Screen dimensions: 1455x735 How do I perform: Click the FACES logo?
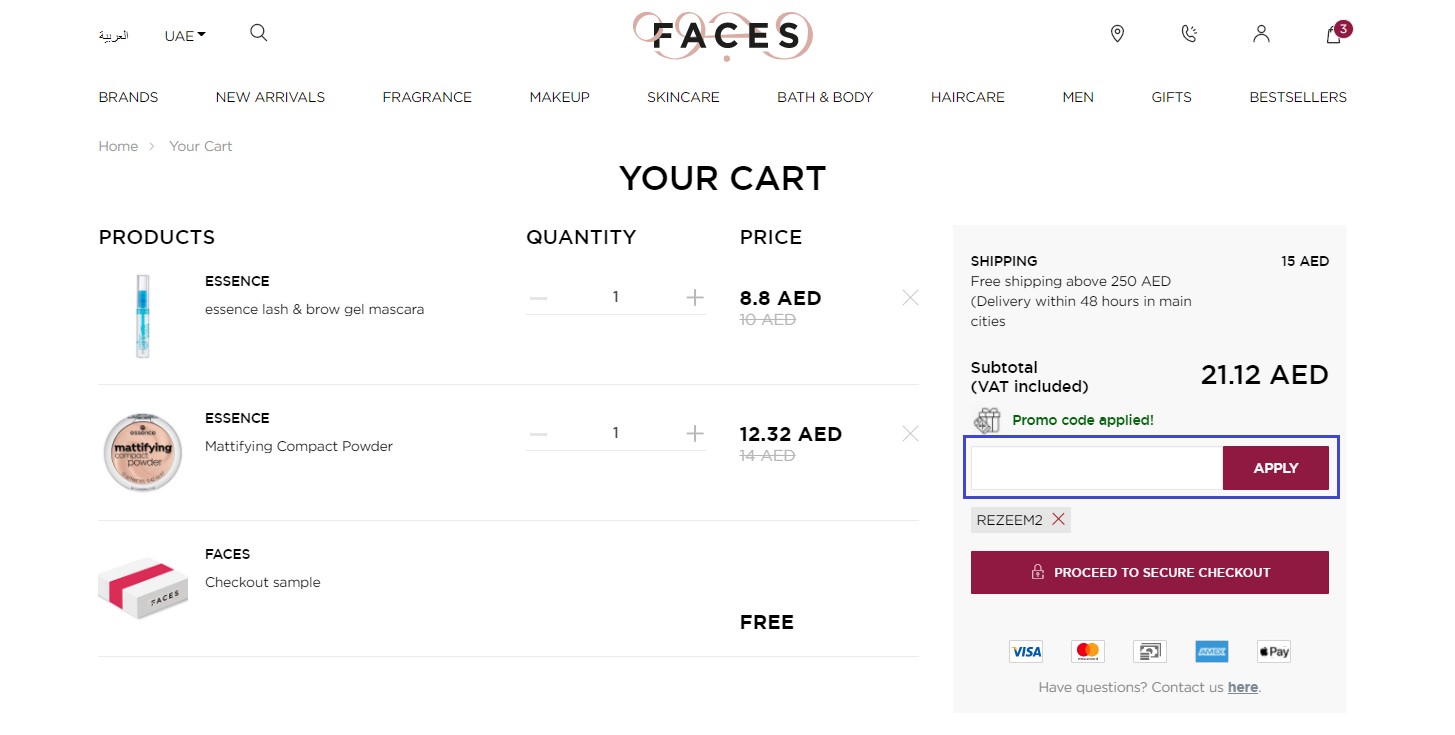click(723, 35)
